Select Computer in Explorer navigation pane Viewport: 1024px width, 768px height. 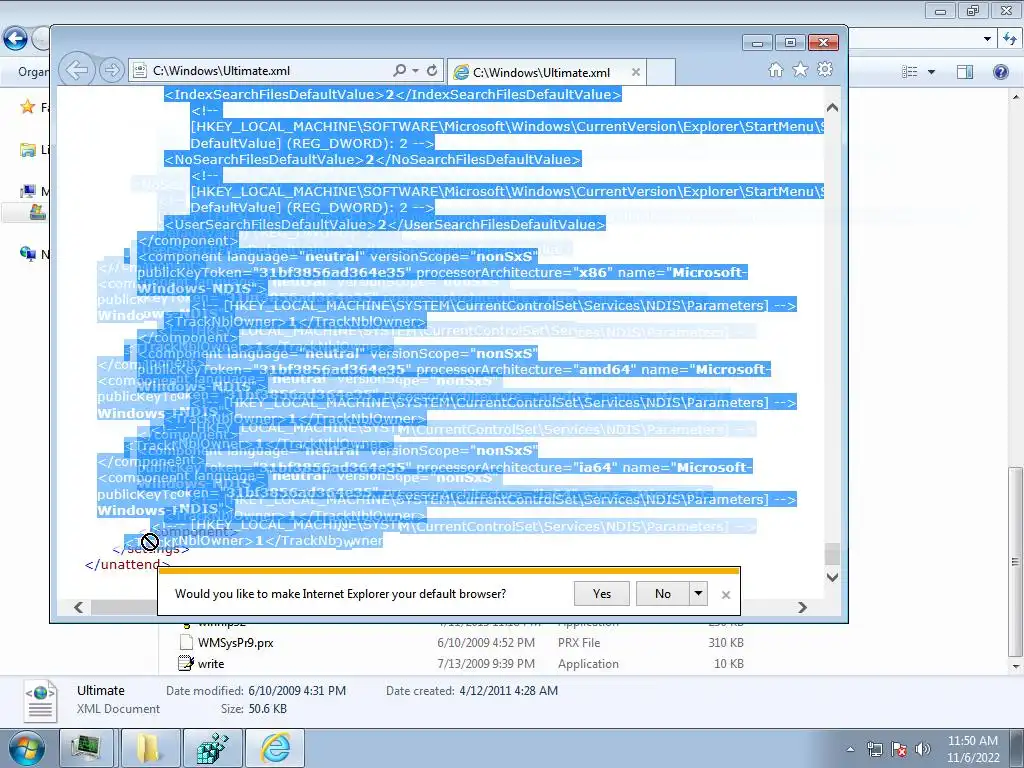(x=27, y=191)
